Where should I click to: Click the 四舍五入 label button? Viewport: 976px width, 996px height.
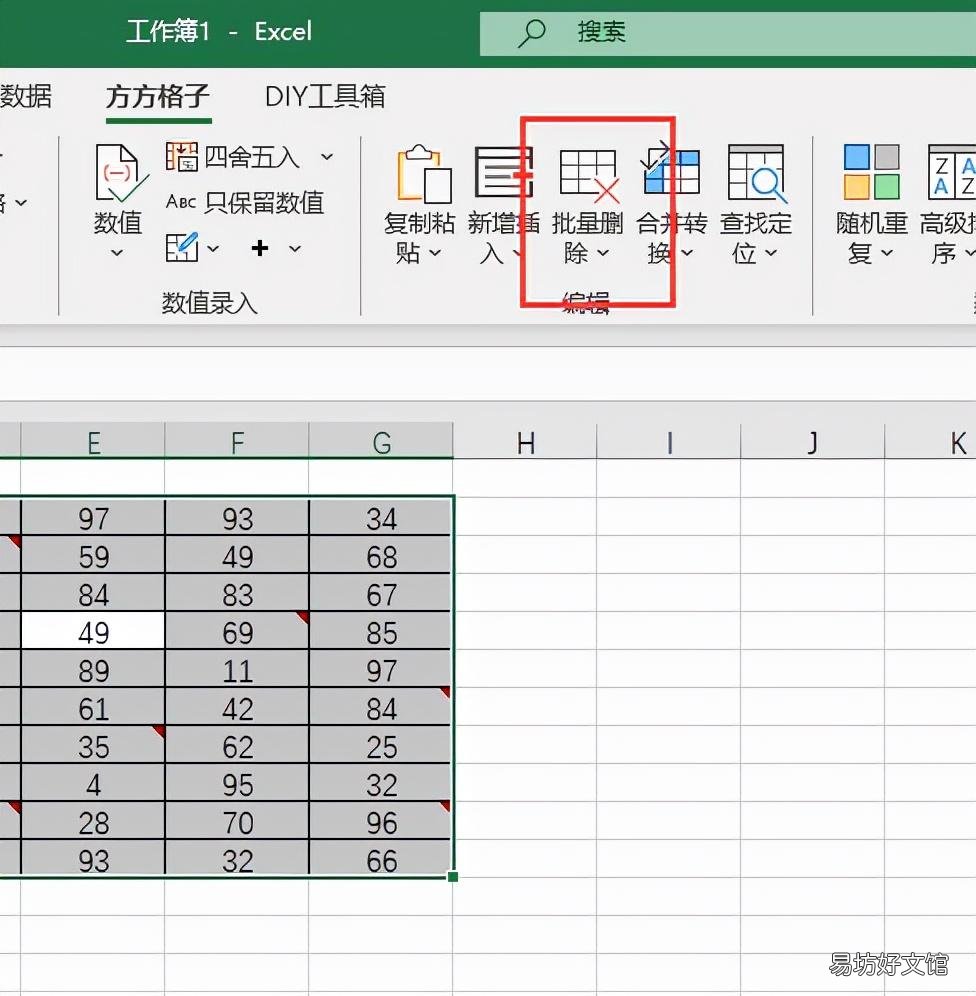click(x=251, y=157)
